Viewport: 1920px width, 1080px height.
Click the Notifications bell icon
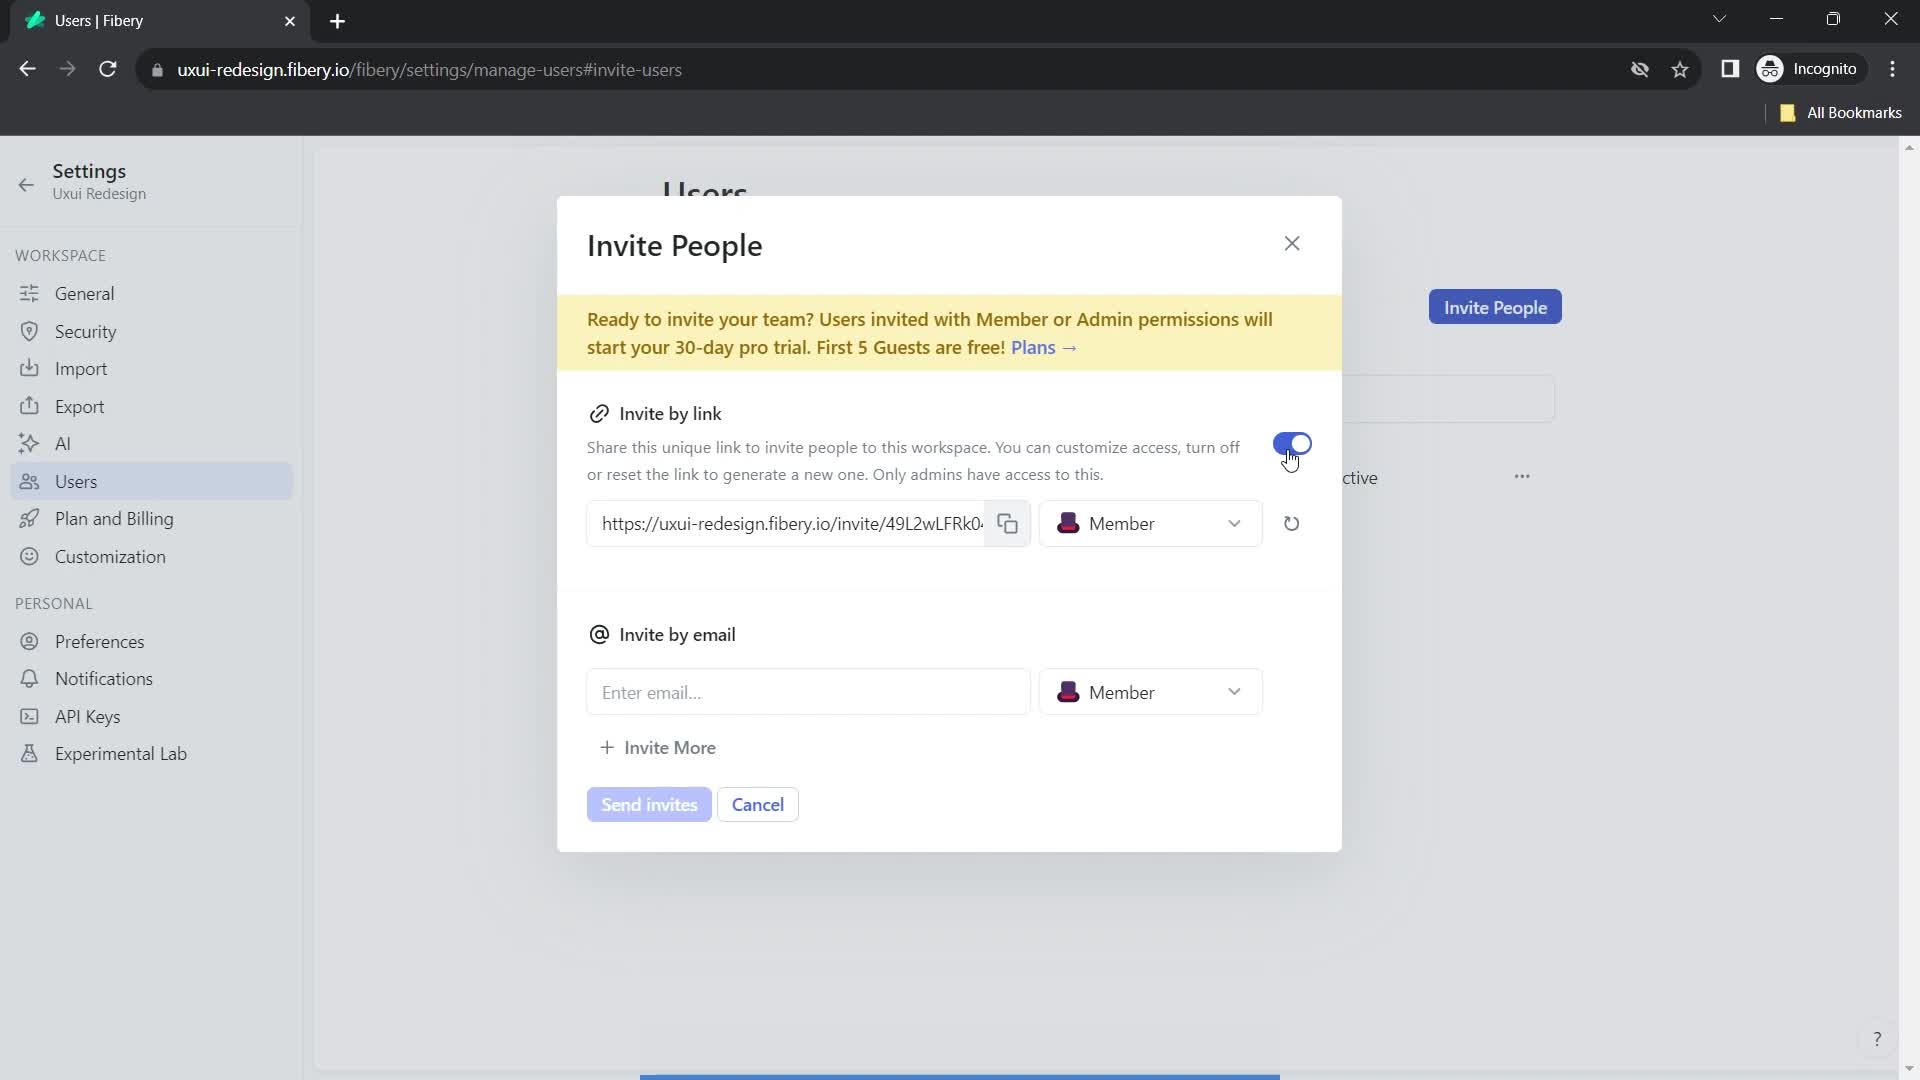(x=29, y=679)
